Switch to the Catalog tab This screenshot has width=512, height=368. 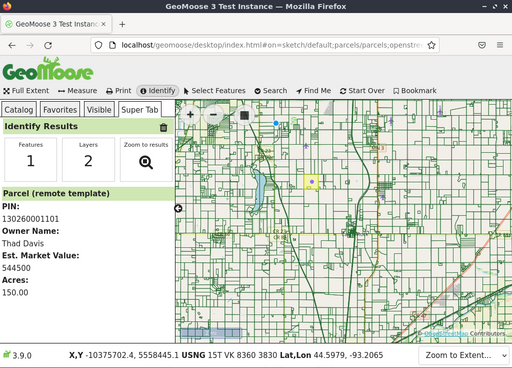(19, 110)
